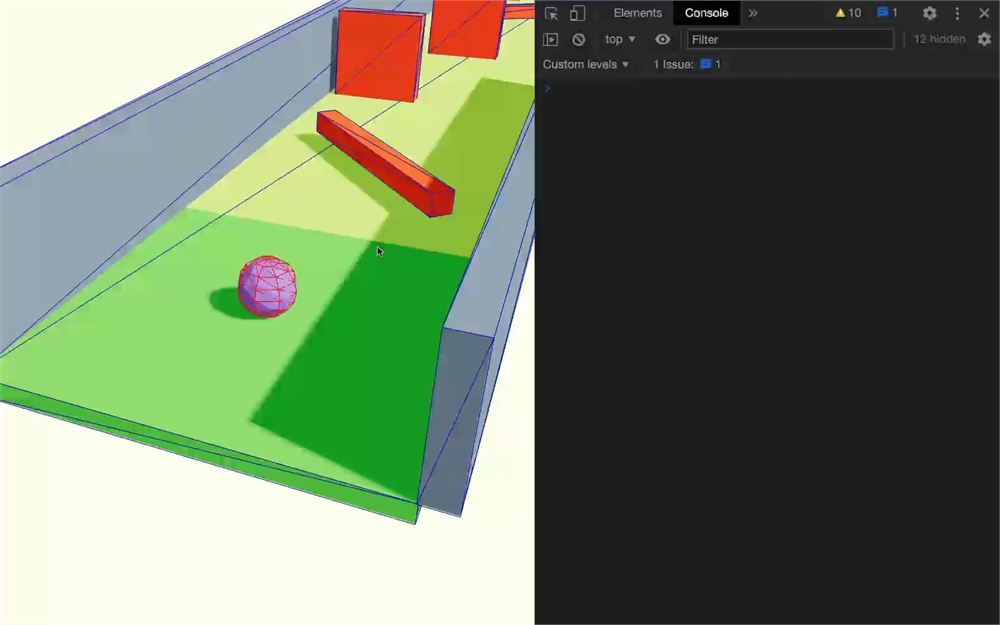
Task: Click the 12 hidden messages label
Action: click(939, 40)
